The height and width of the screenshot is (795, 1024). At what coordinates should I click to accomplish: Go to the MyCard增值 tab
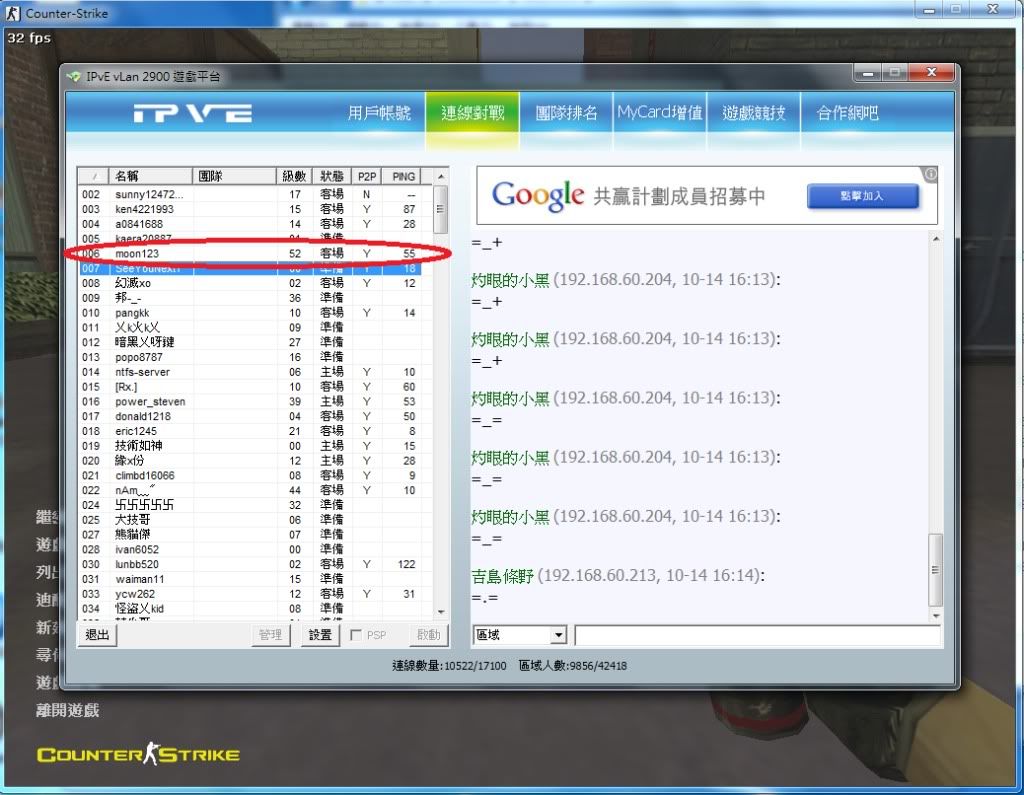click(659, 113)
